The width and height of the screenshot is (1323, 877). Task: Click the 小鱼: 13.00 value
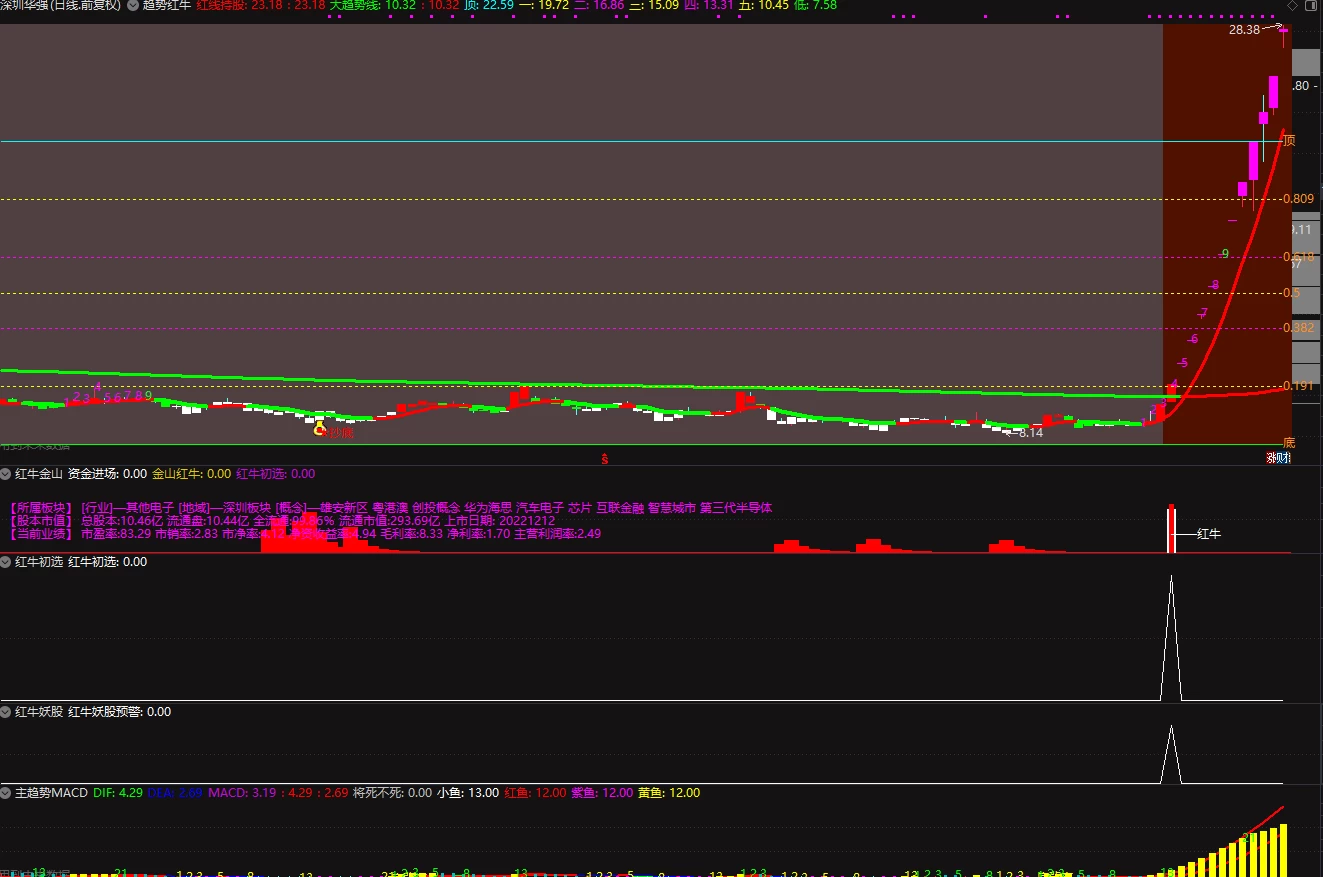pyautogui.click(x=468, y=793)
